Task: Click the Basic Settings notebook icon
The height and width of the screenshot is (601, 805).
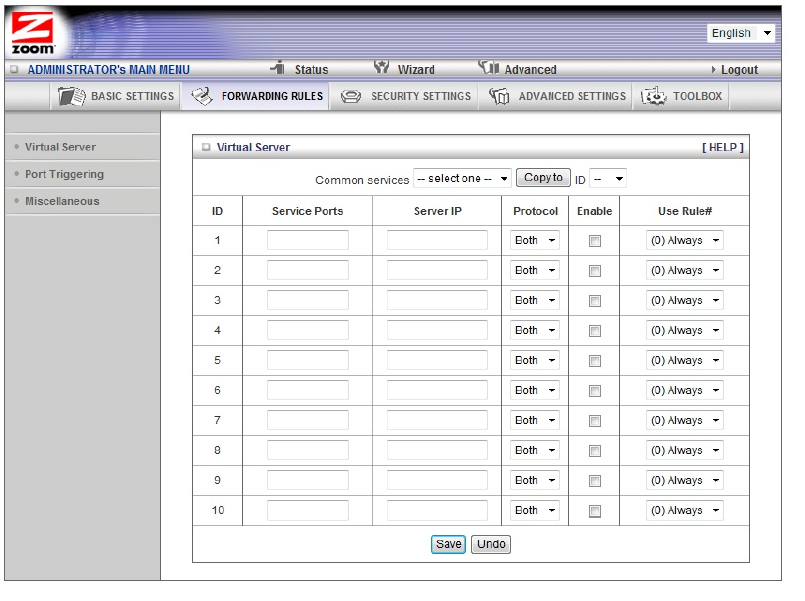Action: [x=71, y=96]
